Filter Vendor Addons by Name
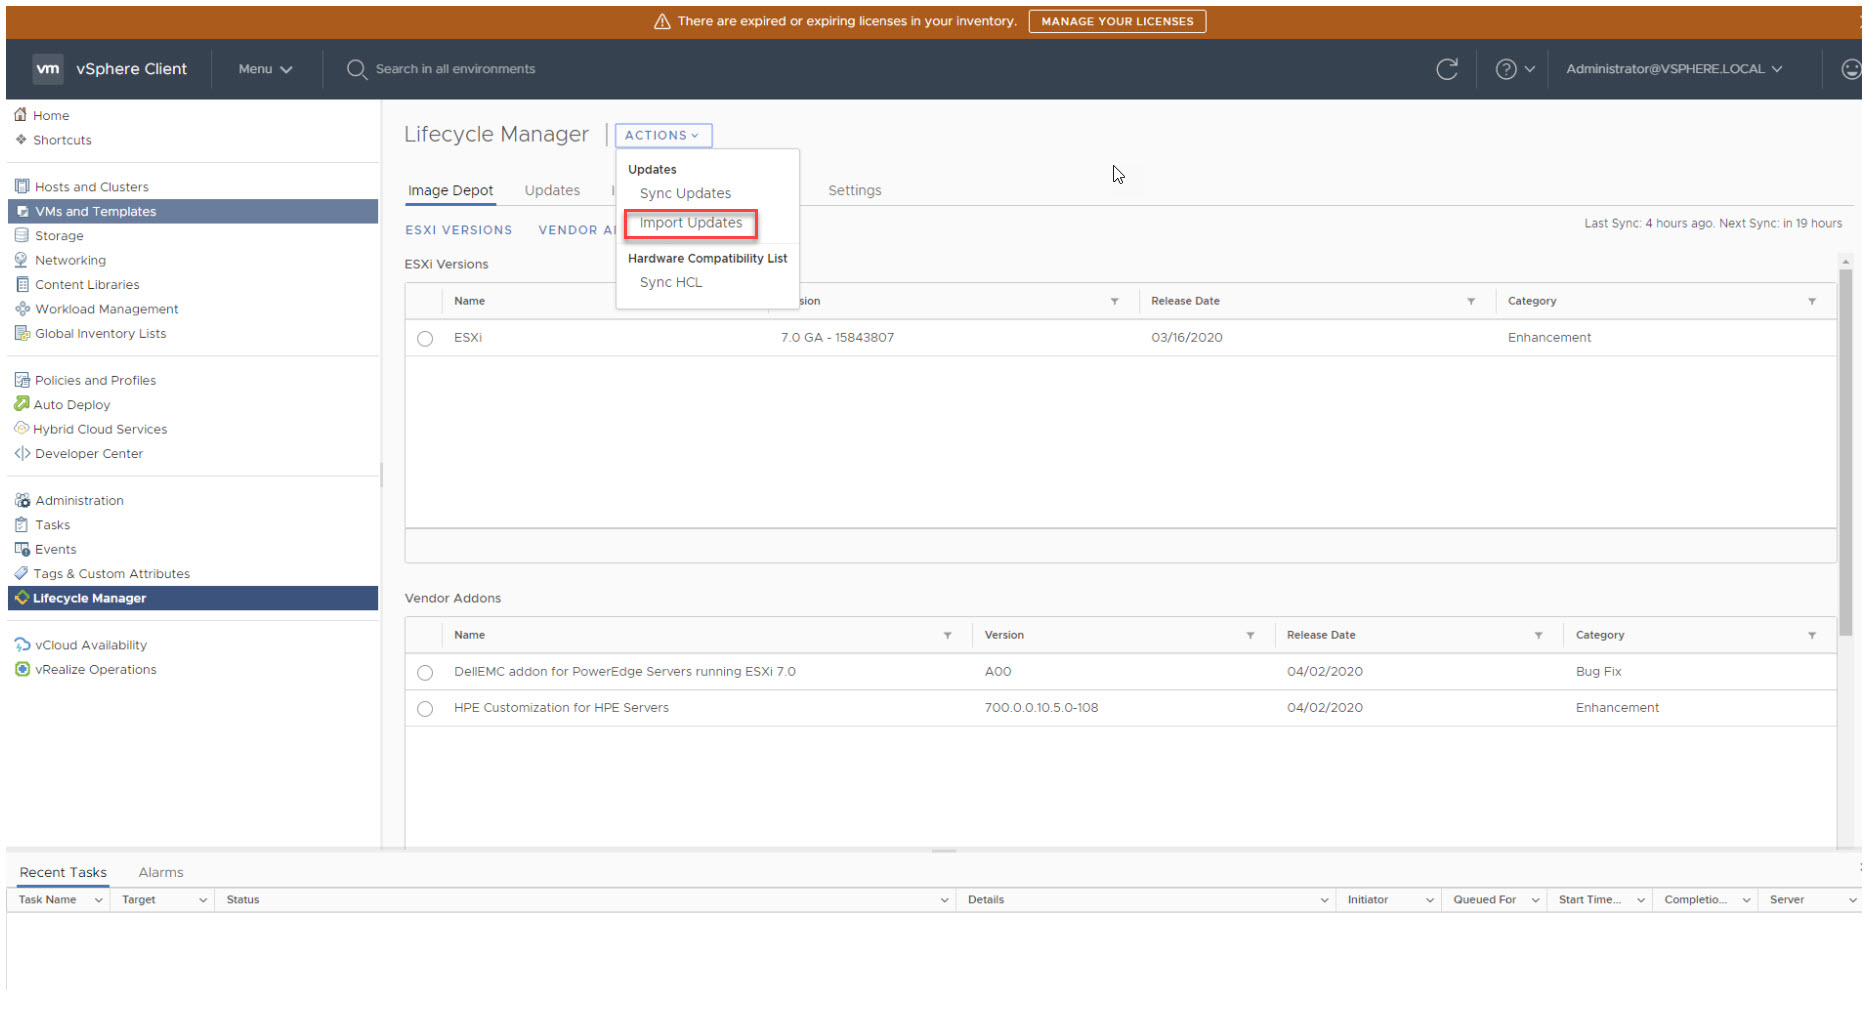Viewport: 1872px width, 1023px height. 947,636
